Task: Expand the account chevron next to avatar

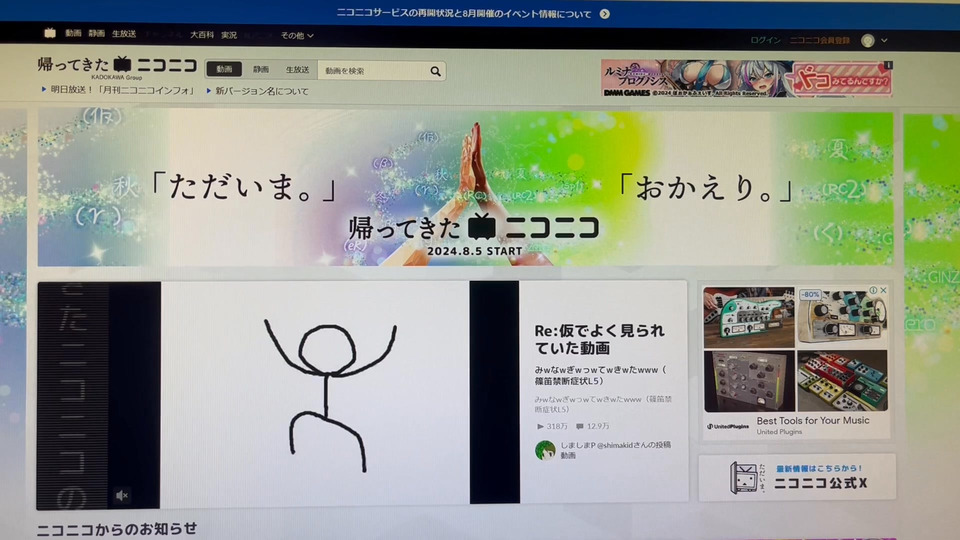Action: (884, 40)
